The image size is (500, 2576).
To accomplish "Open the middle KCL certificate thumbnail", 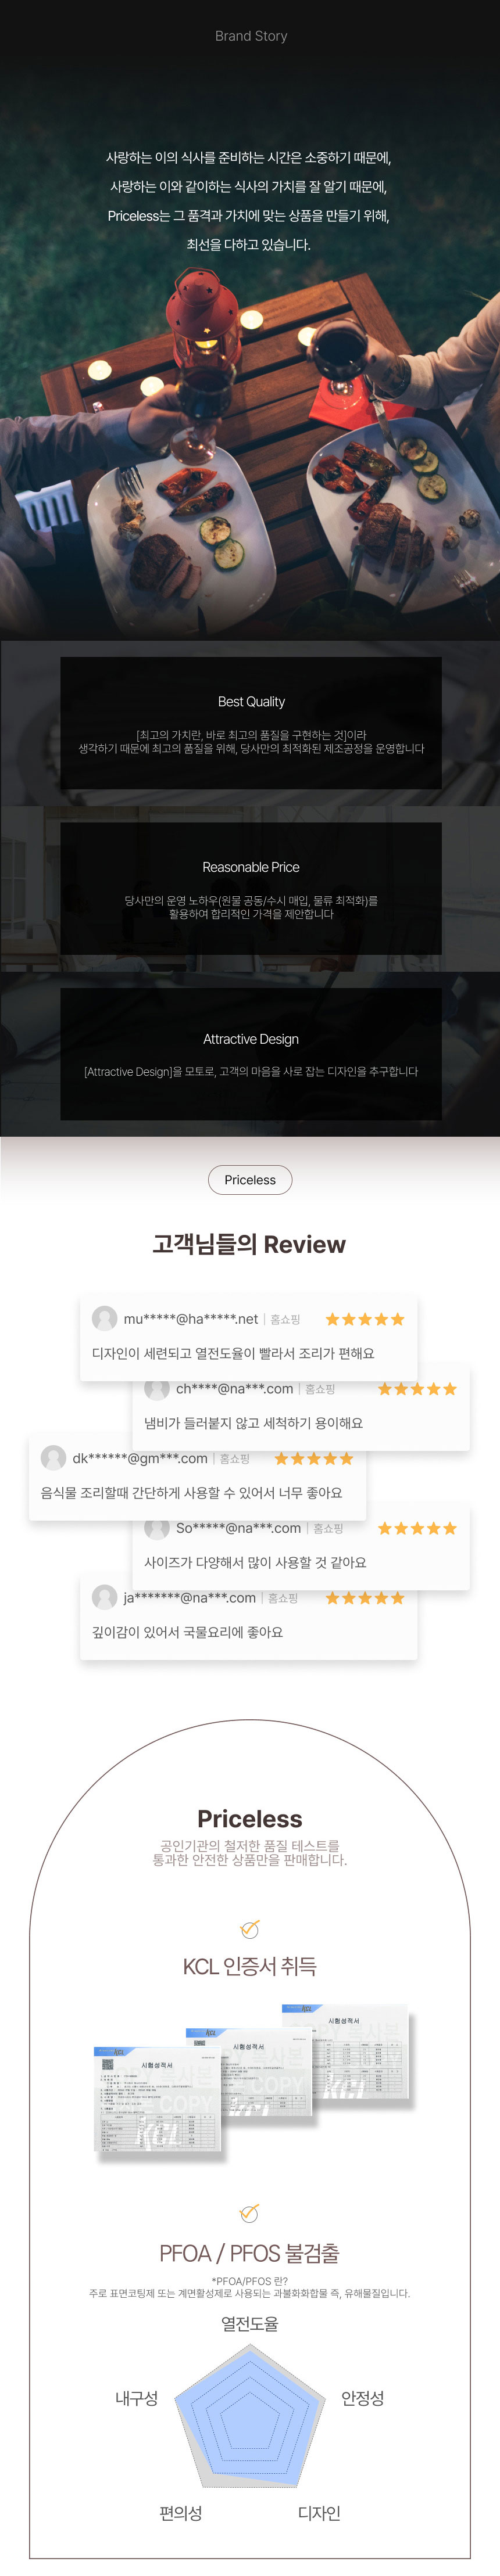I will (249, 2073).
